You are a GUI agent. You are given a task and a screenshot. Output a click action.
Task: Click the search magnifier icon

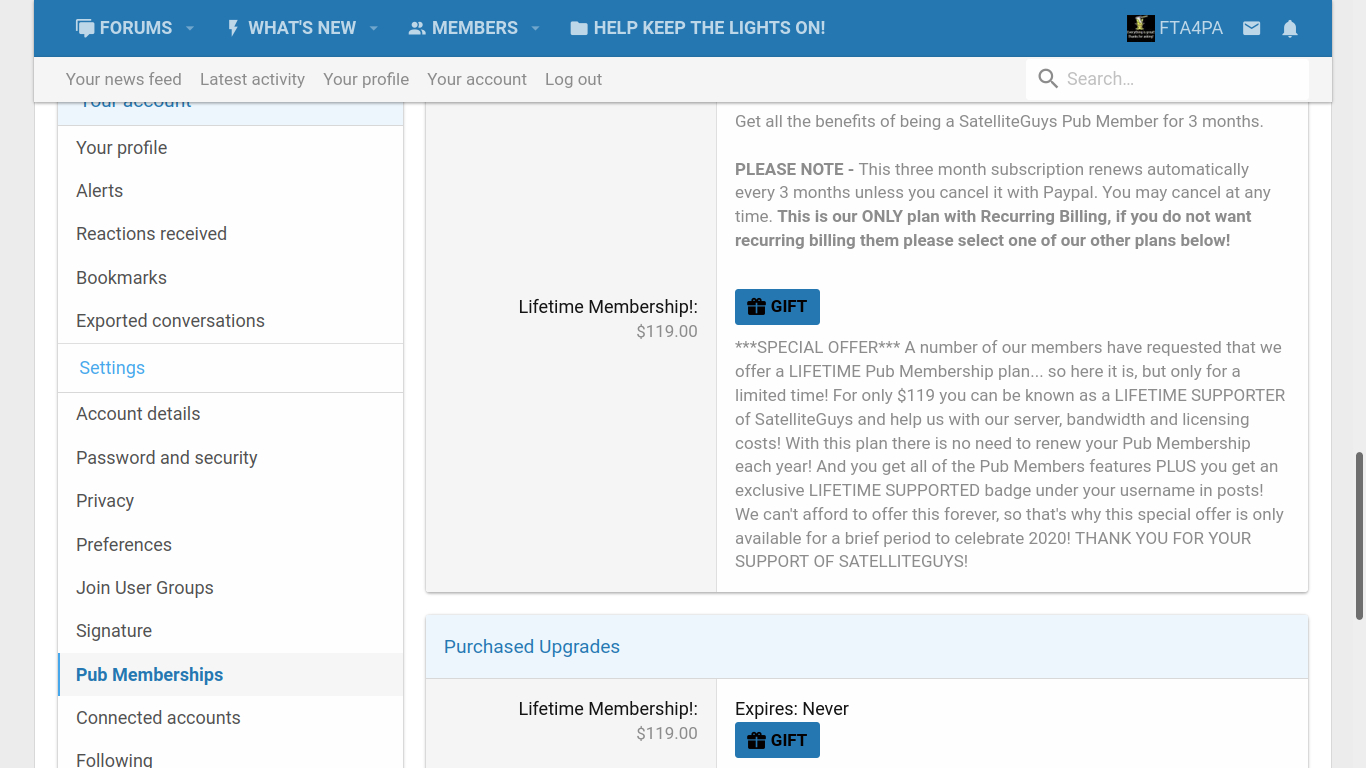(x=1048, y=79)
